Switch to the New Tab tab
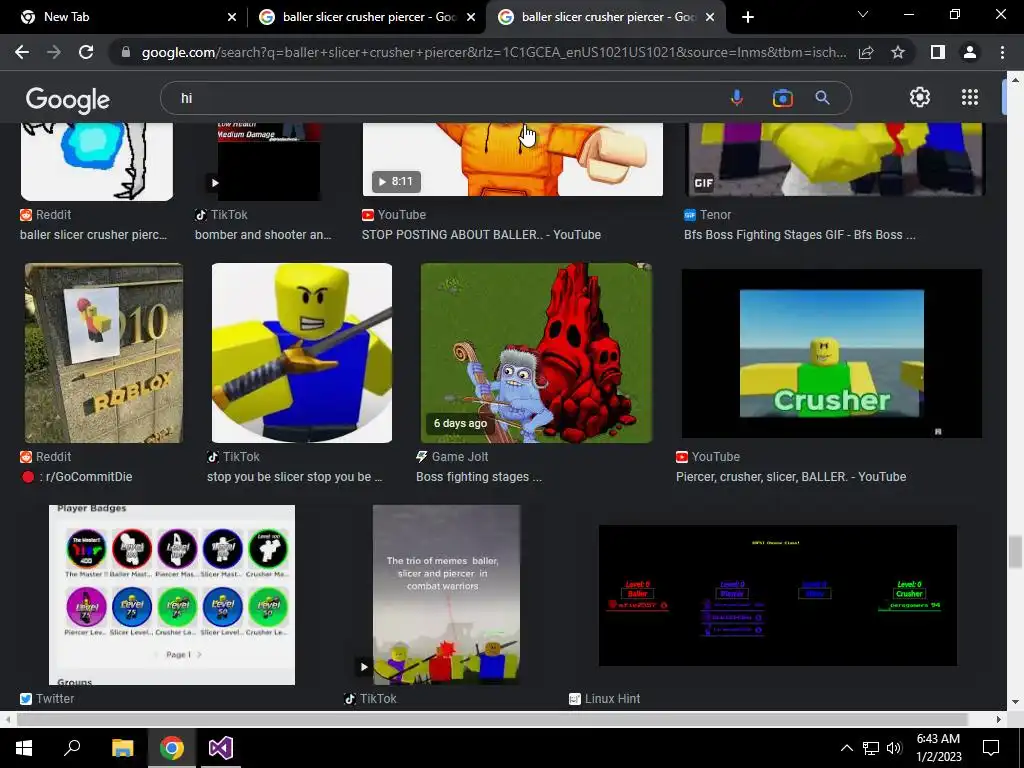Screen dimensions: 1024x768 coord(124,17)
